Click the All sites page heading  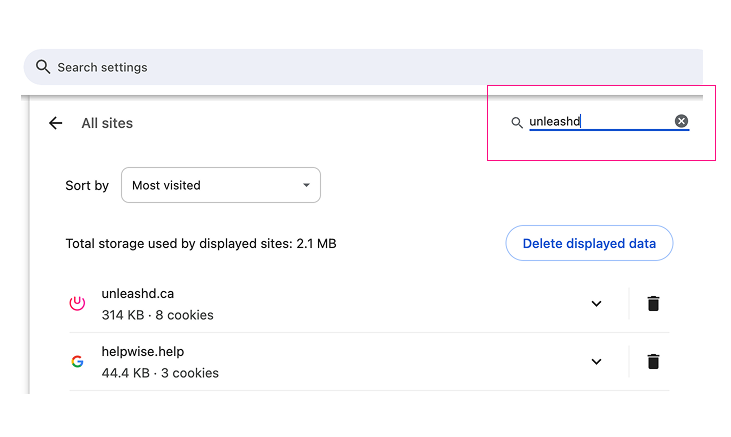107,123
